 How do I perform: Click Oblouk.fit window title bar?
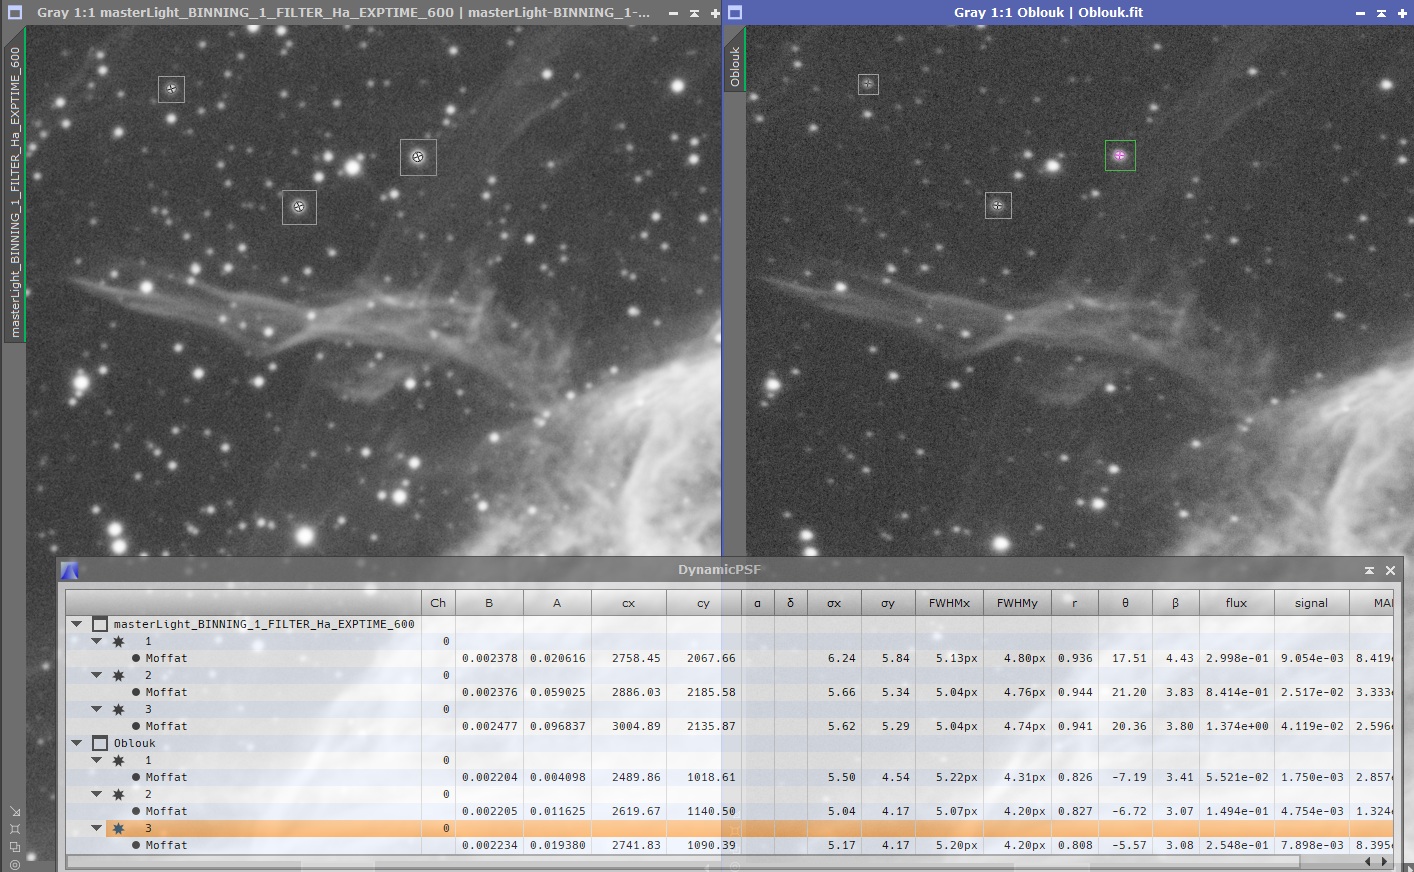click(1048, 13)
